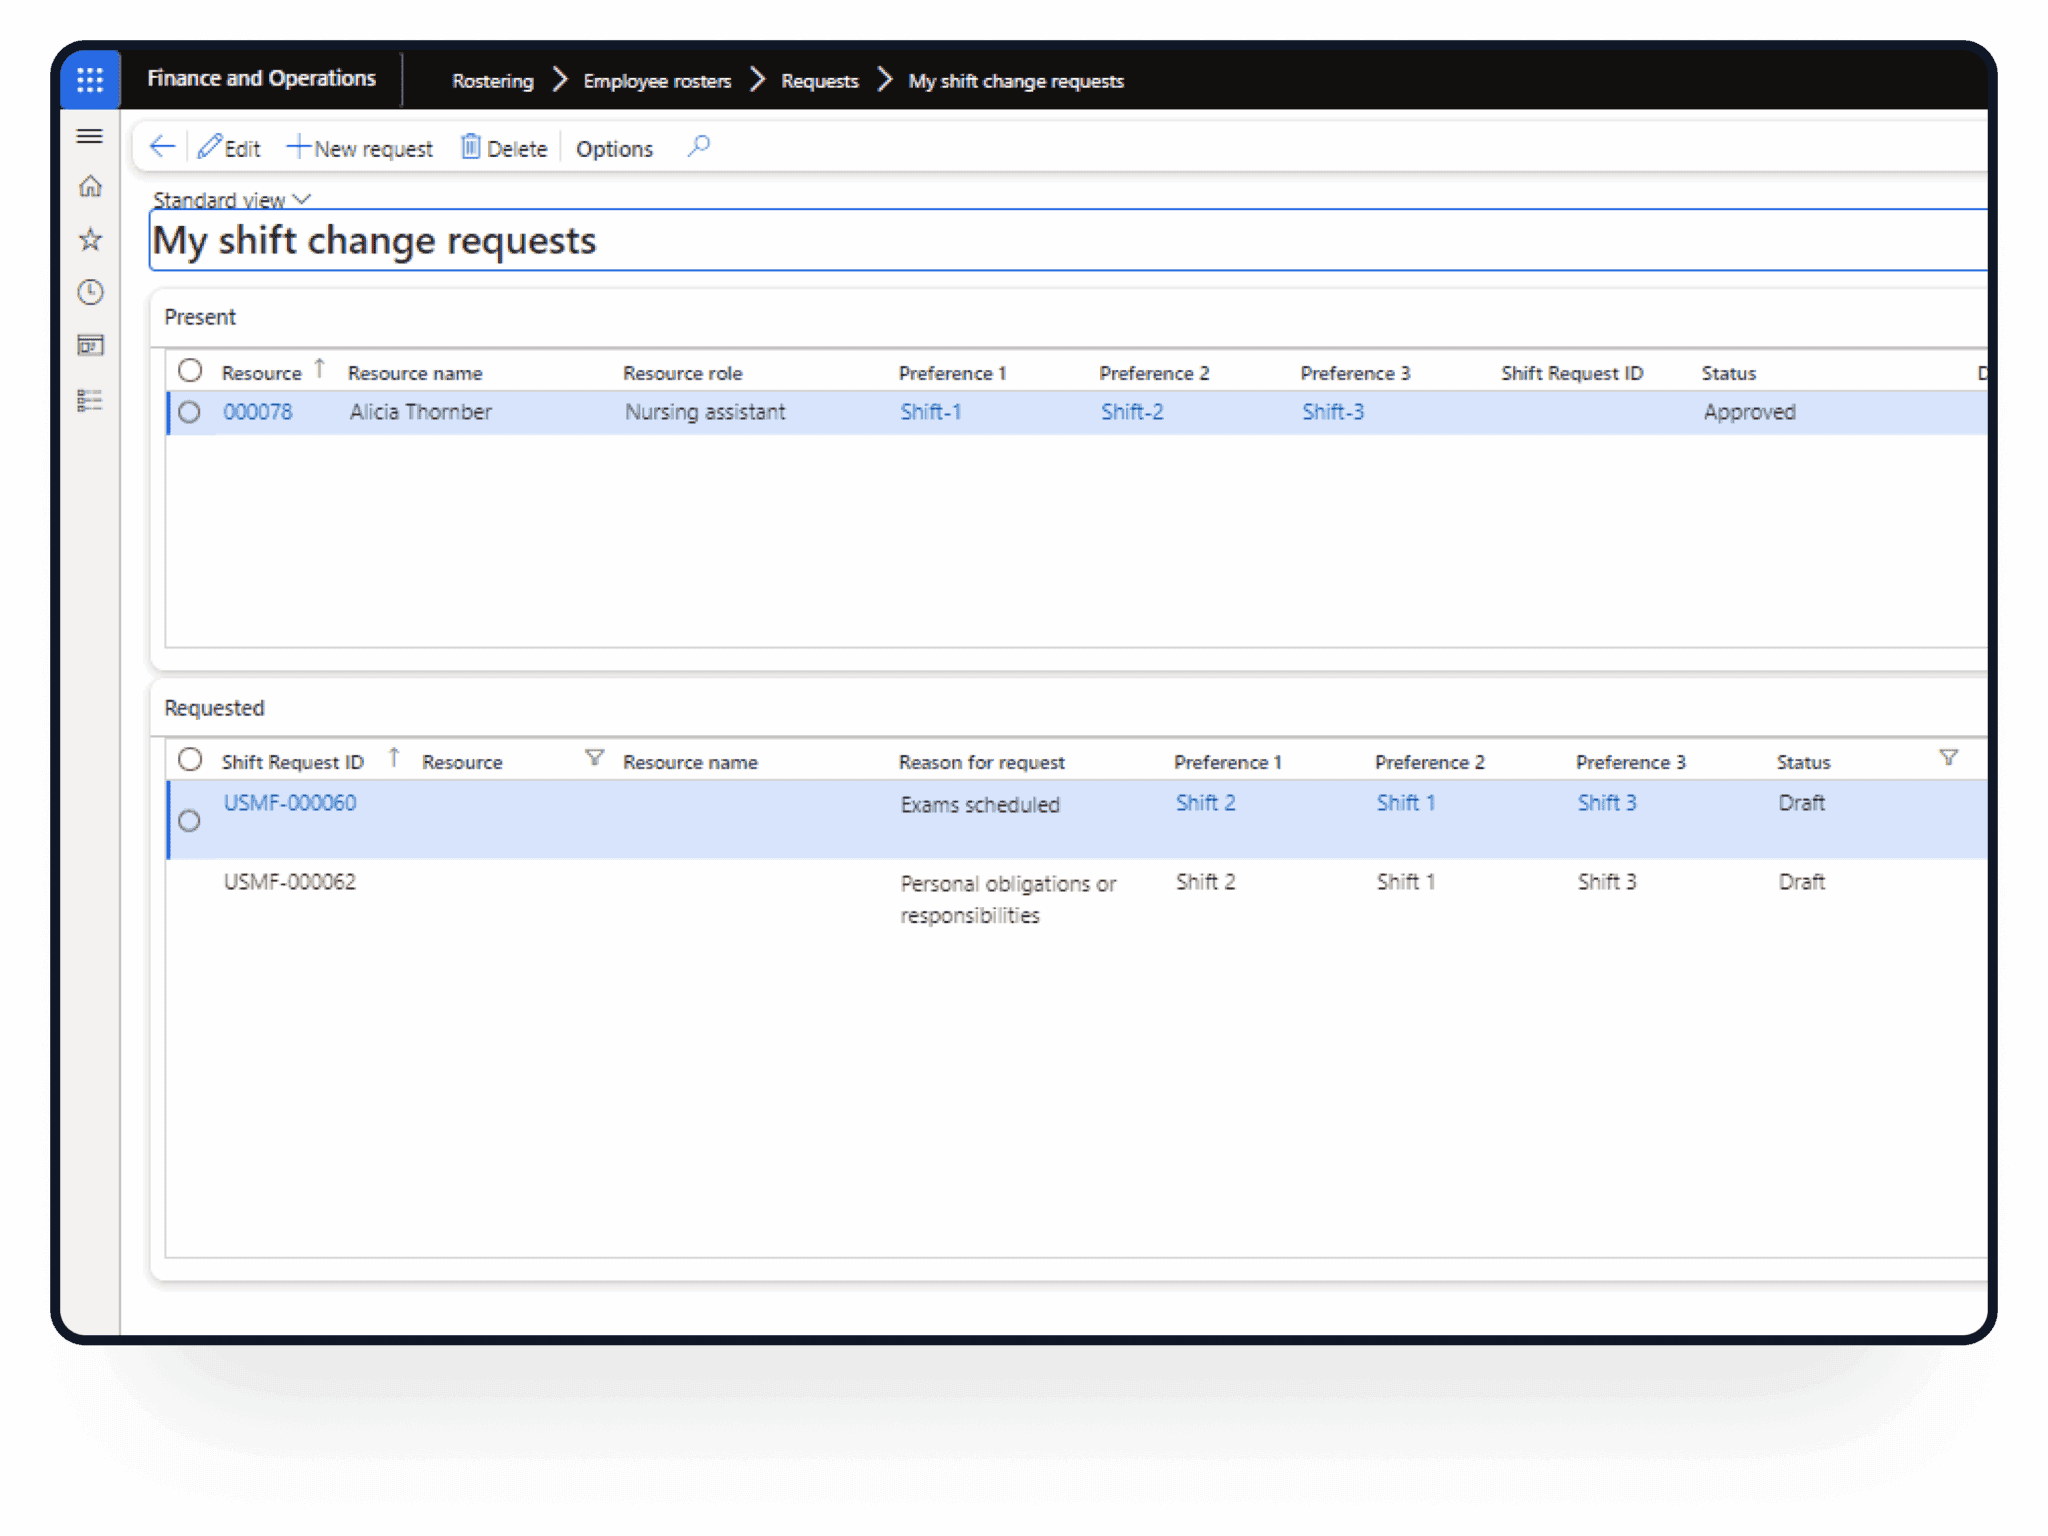Create a New request
Viewport: 2048px width, 1536px height.
coord(360,148)
